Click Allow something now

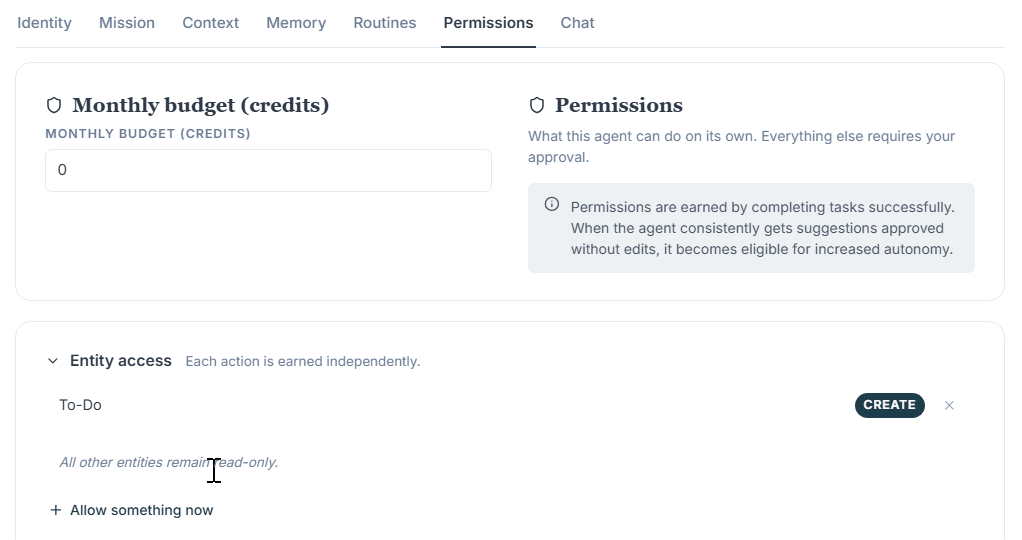(x=141, y=510)
